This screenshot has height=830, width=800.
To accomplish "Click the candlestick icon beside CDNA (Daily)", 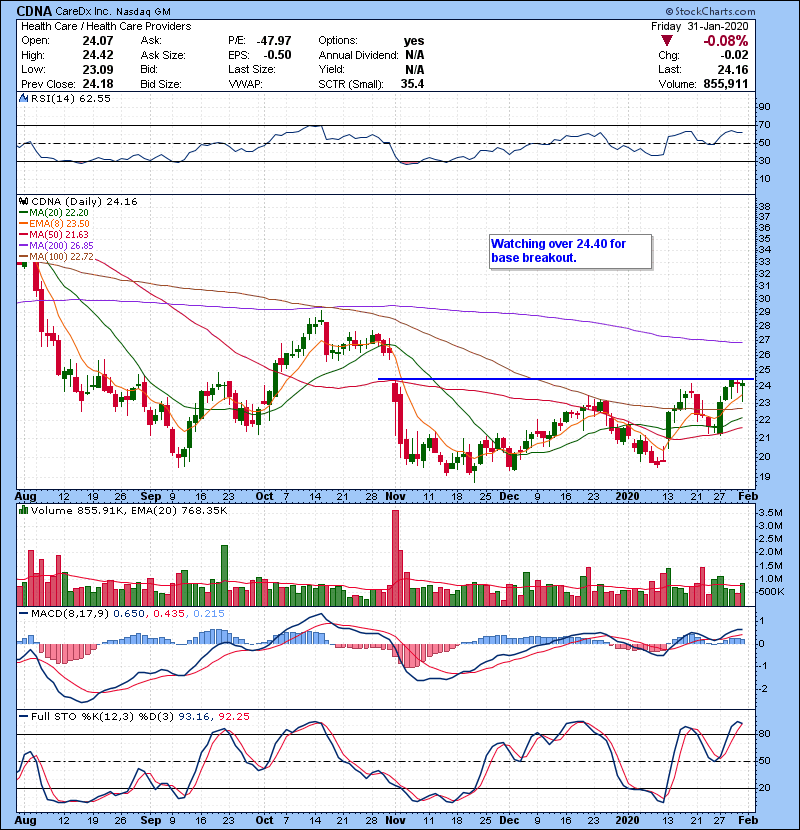I will [x=23, y=202].
